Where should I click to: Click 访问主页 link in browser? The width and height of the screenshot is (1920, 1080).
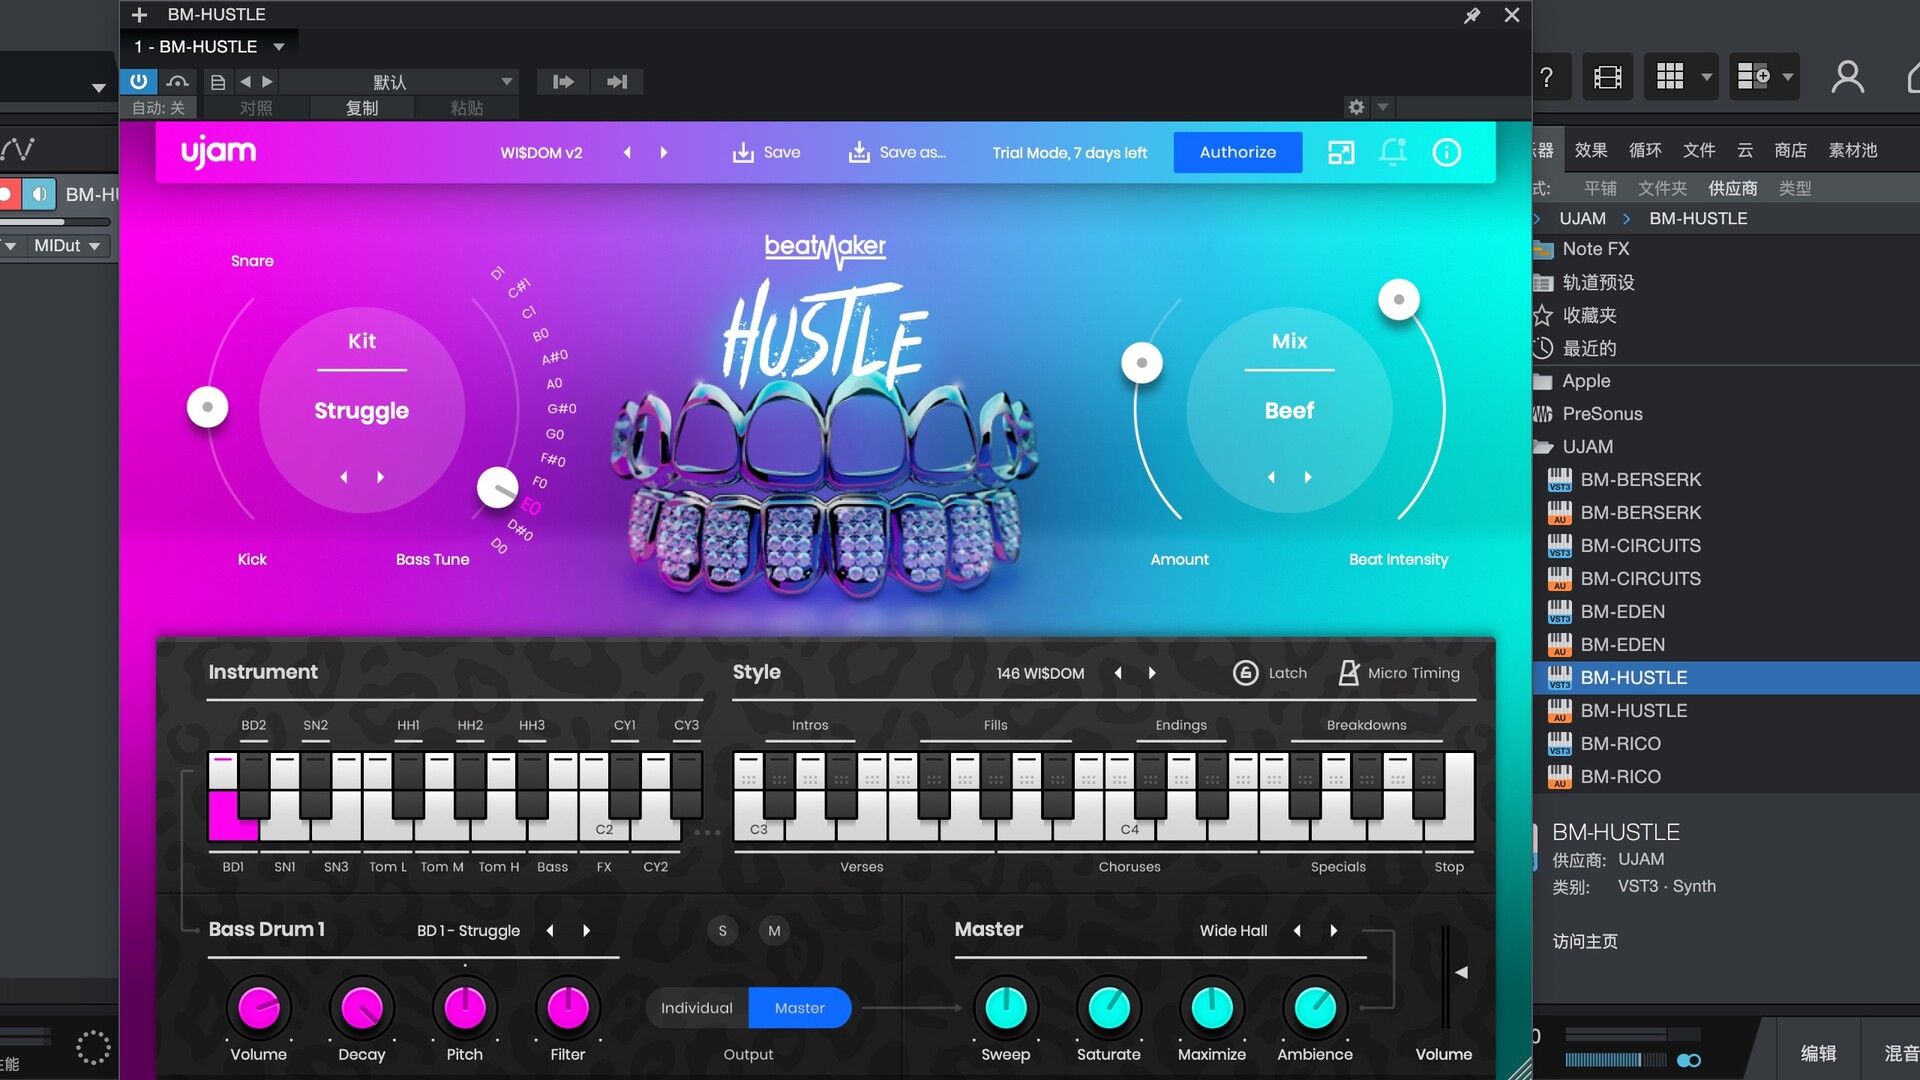(x=1585, y=941)
